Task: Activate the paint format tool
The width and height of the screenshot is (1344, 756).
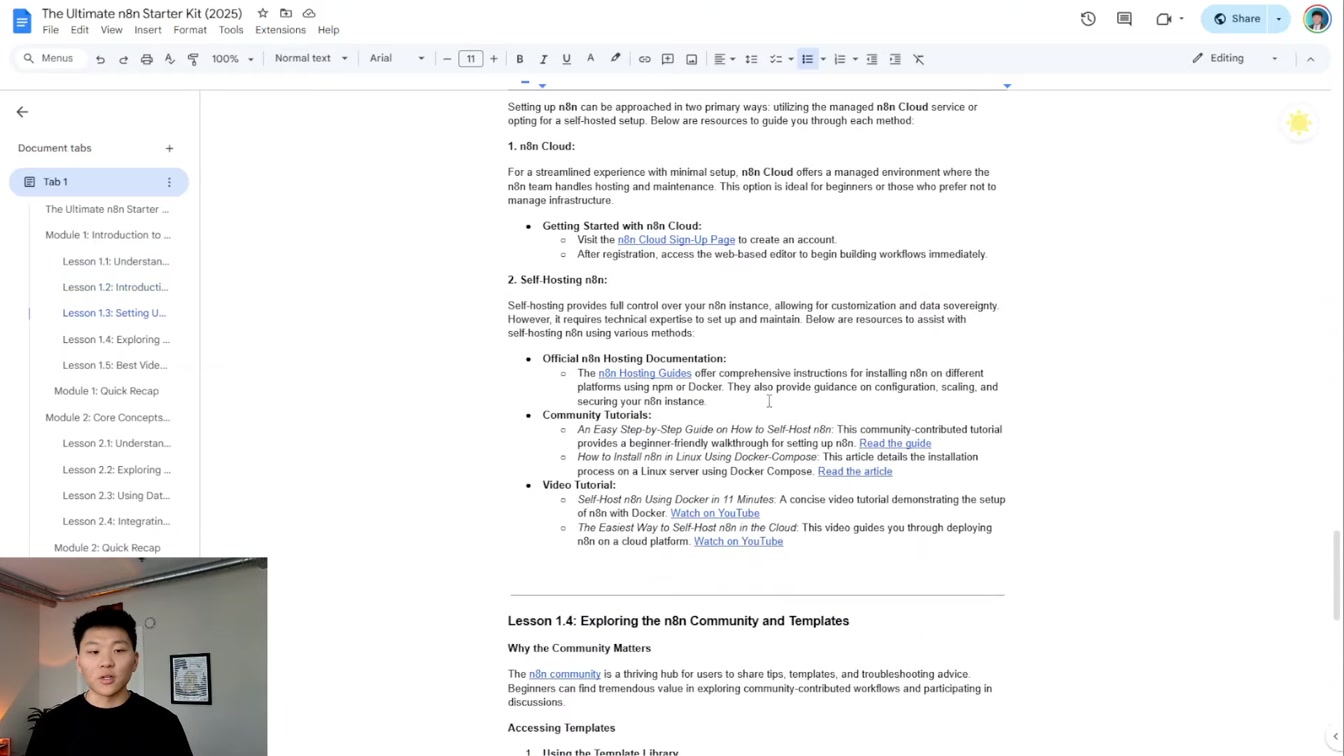Action: coord(193,59)
